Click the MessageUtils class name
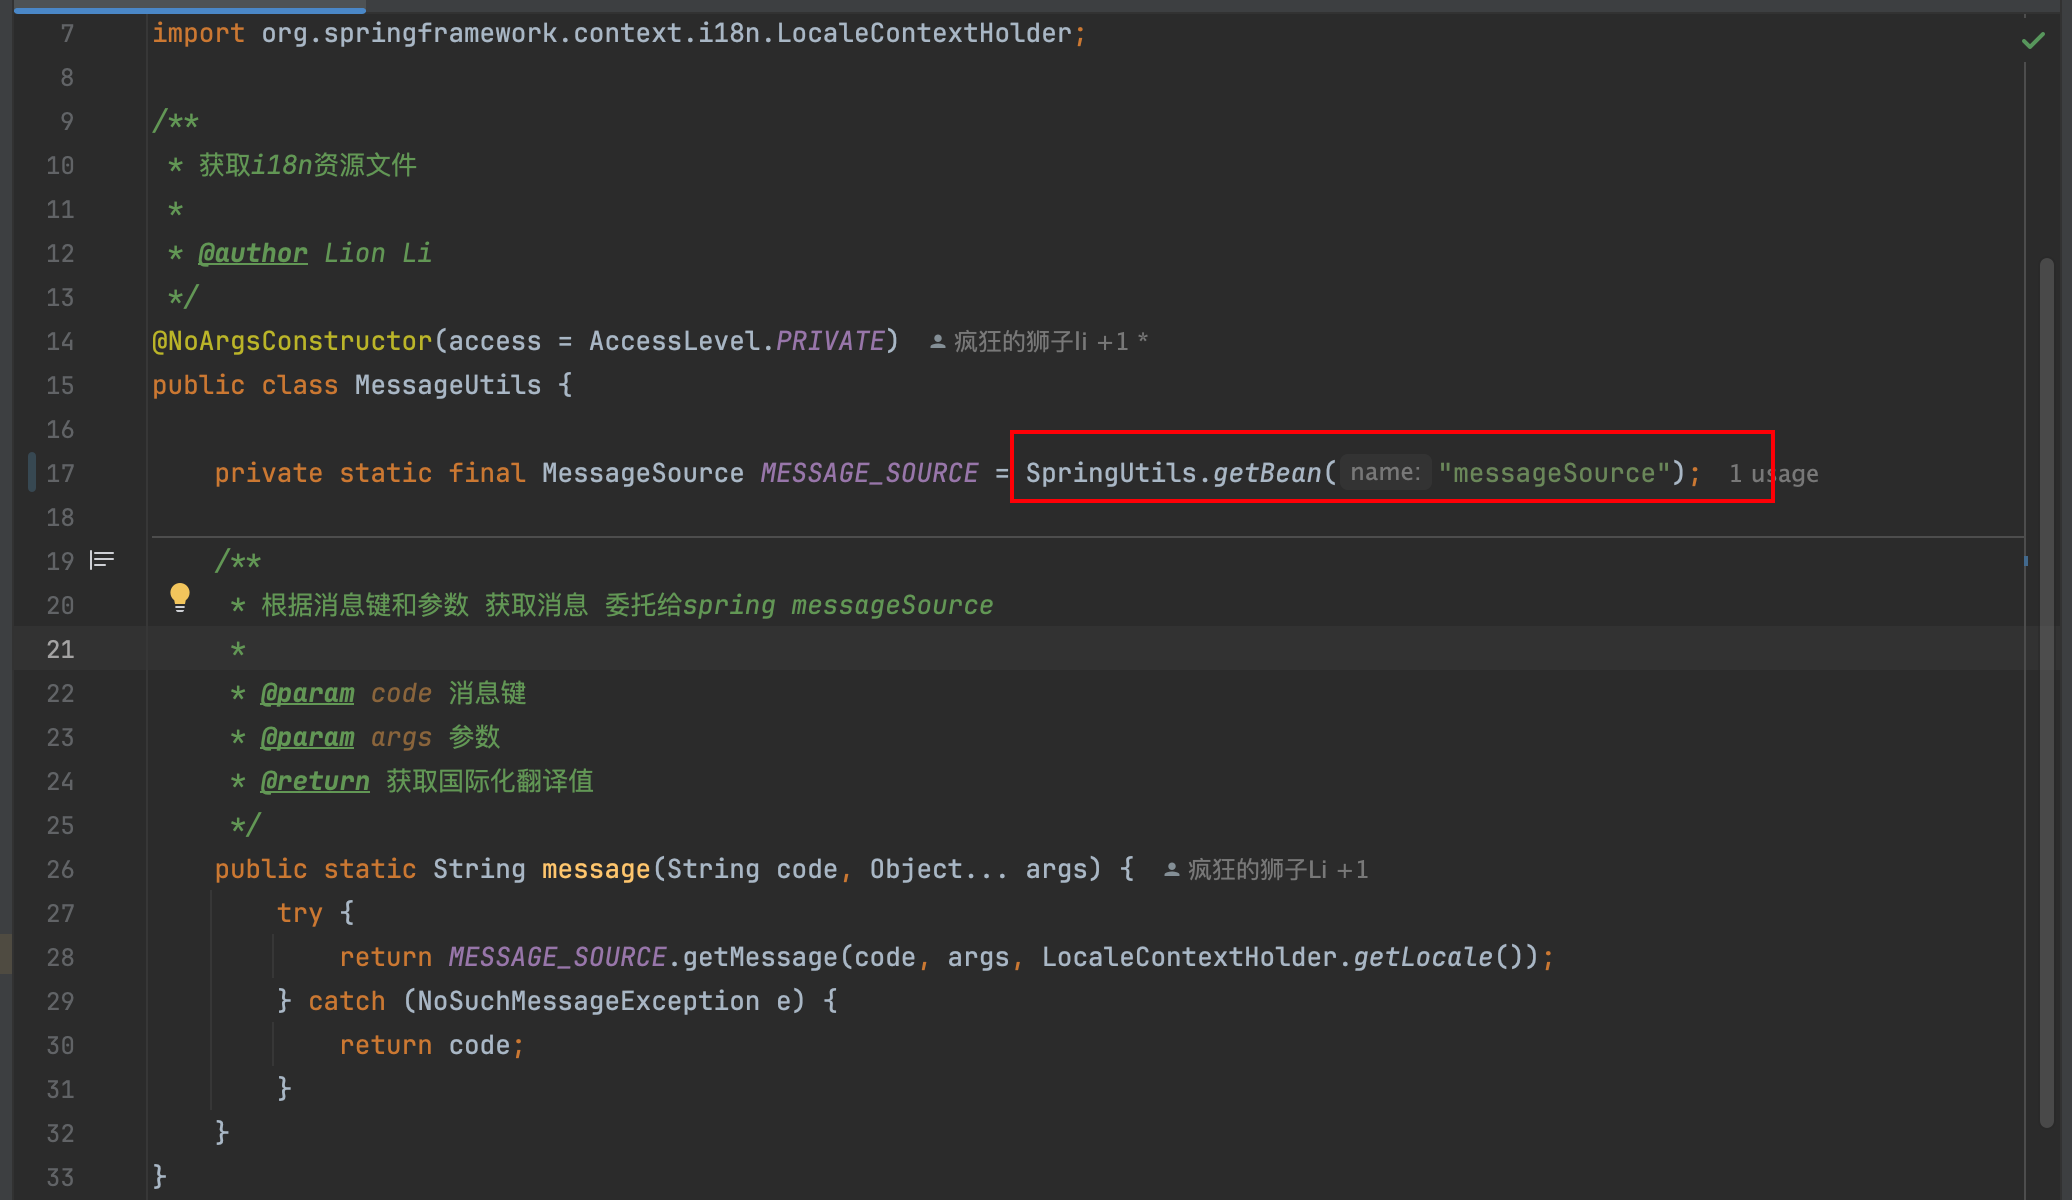The image size is (2072, 1200). click(x=448, y=384)
